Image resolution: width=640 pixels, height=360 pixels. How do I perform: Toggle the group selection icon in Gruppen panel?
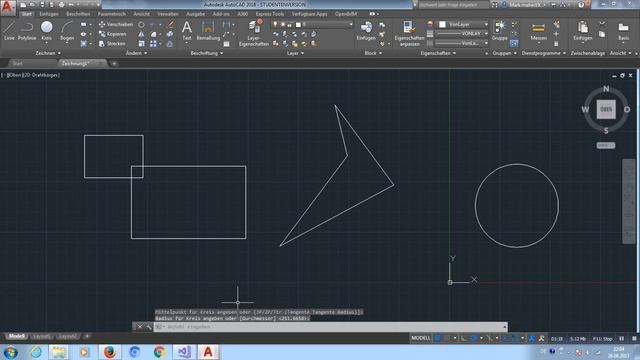point(514,43)
